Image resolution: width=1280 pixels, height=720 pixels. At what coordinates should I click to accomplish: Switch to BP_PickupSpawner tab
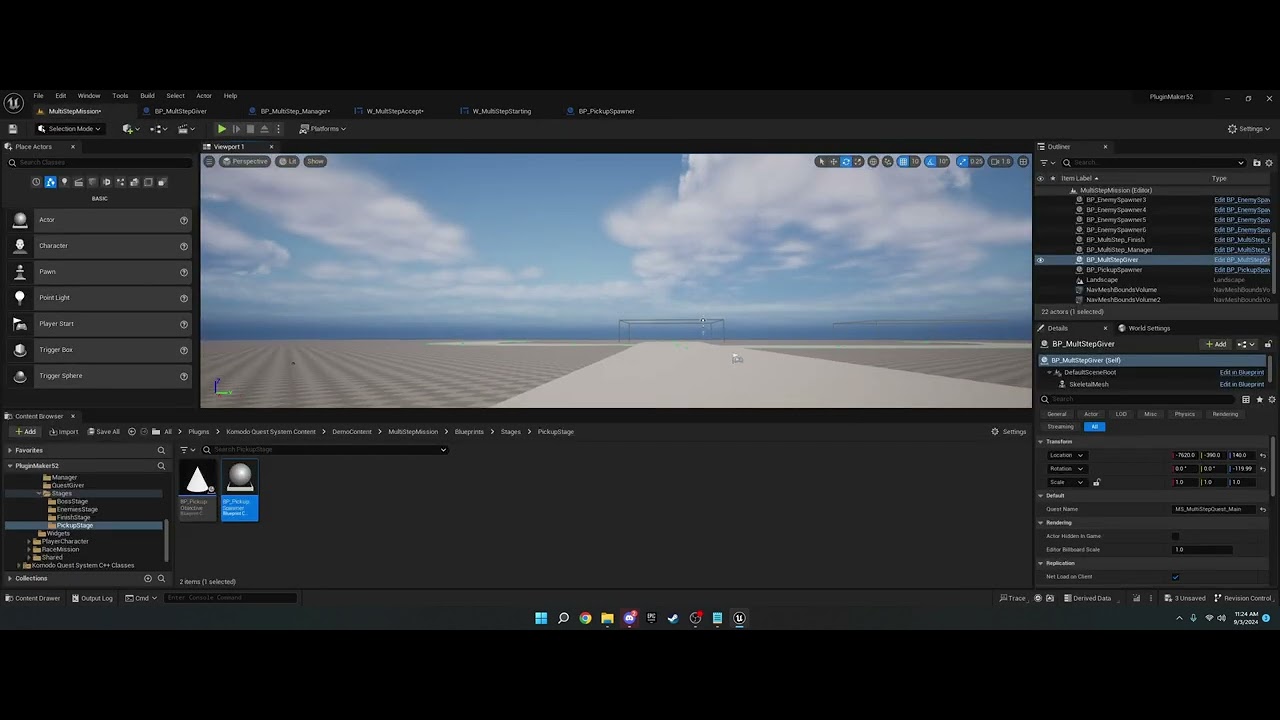click(x=606, y=111)
